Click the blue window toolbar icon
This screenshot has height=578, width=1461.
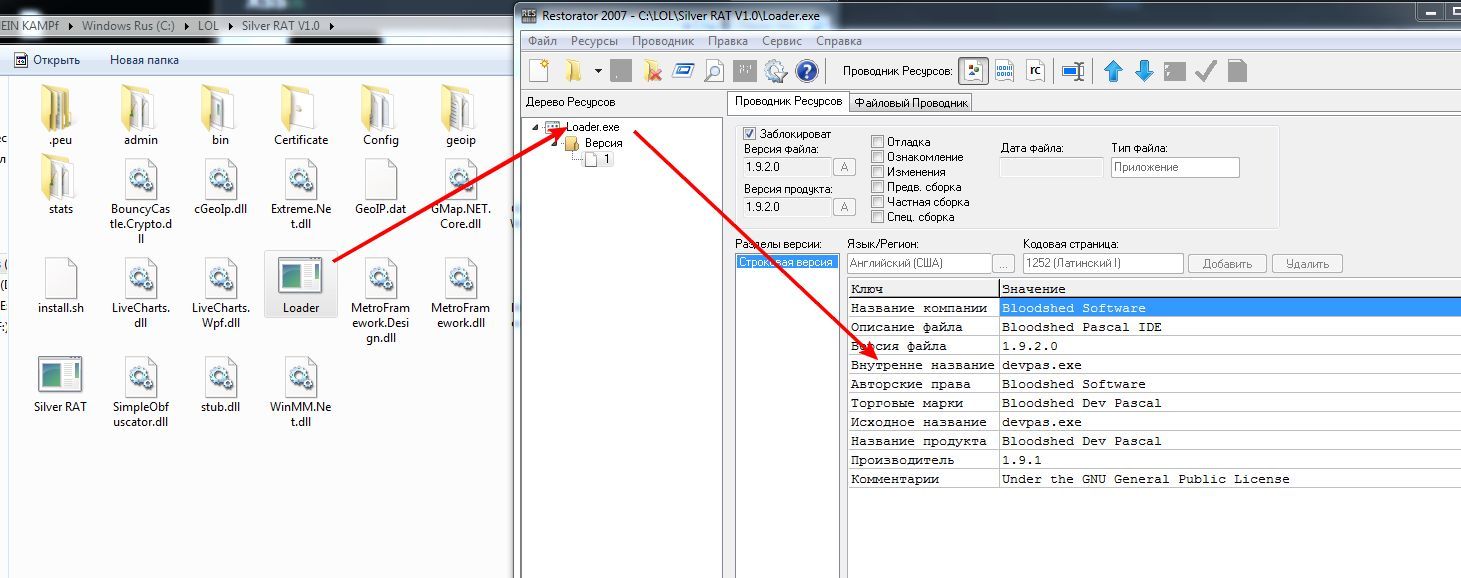pyautogui.click(x=683, y=71)
